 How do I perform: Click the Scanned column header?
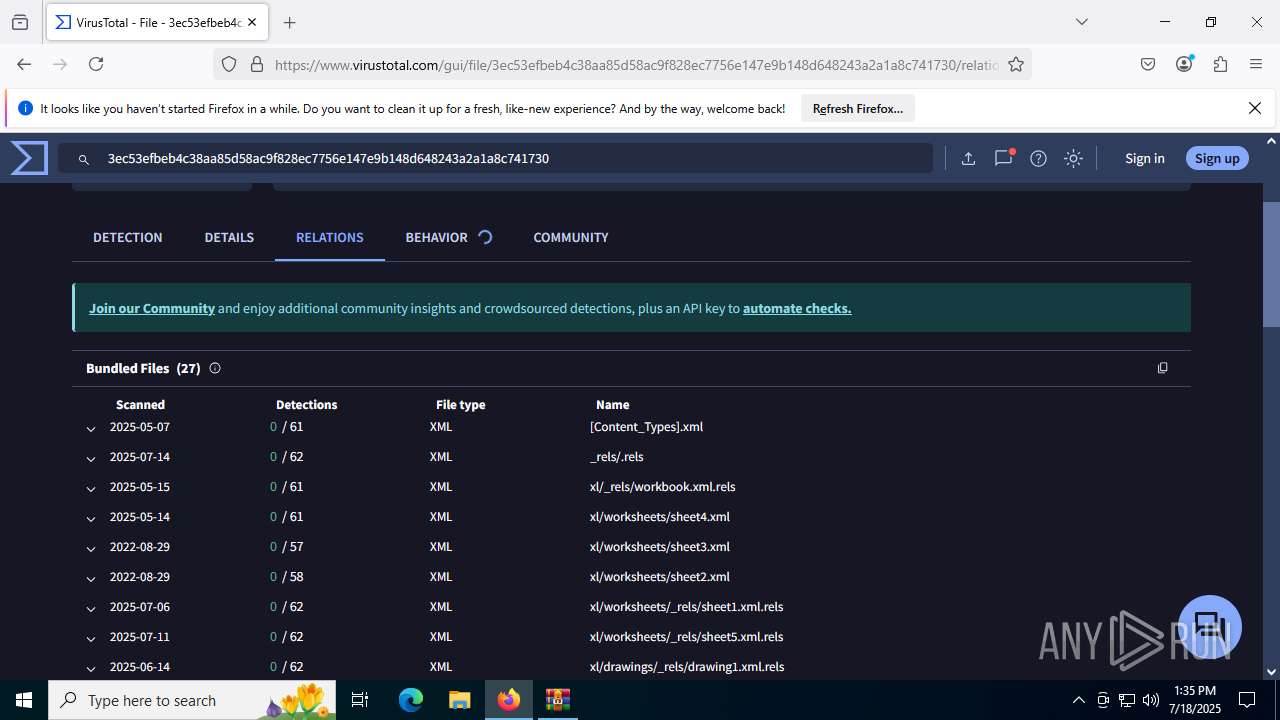coord(140,405)
